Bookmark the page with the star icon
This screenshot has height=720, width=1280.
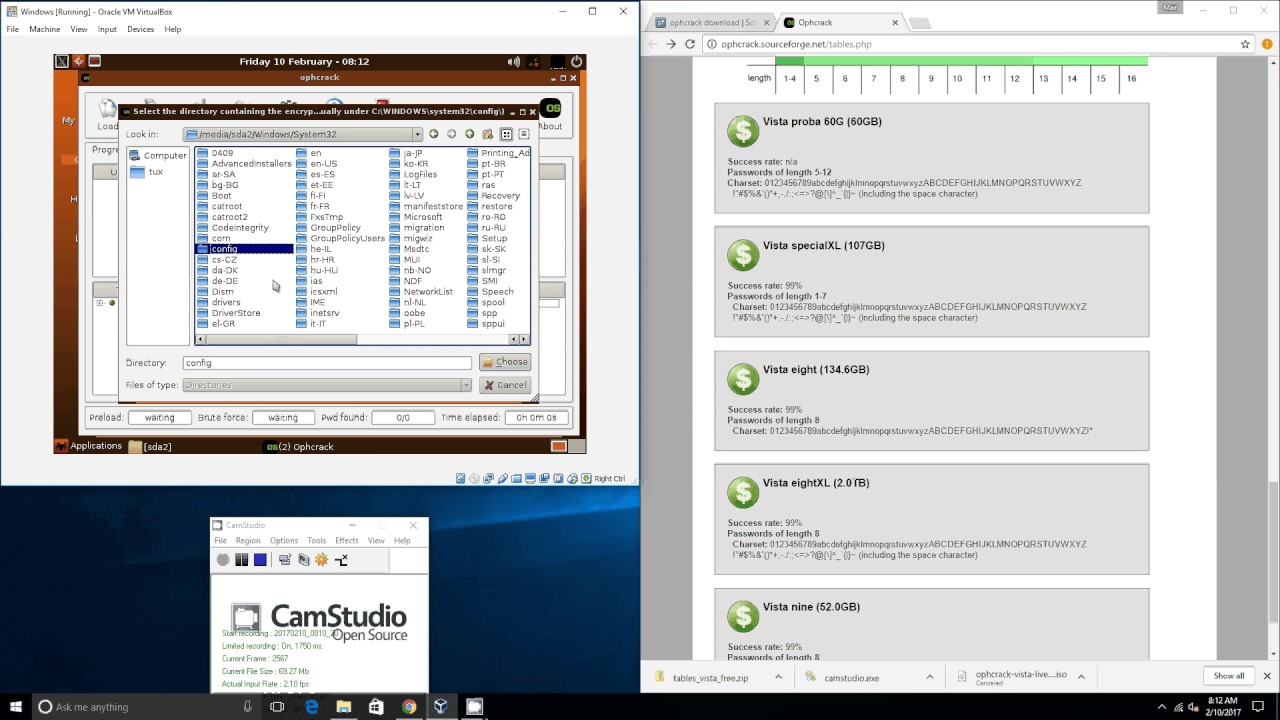[1245, 44]
